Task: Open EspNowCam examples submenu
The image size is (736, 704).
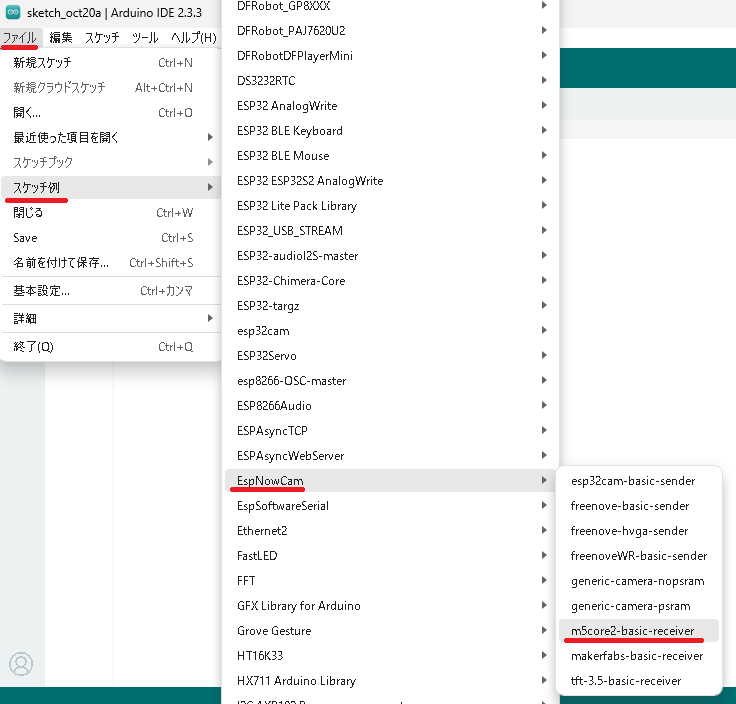Action: pyautogui.click(x=391, y=481)
